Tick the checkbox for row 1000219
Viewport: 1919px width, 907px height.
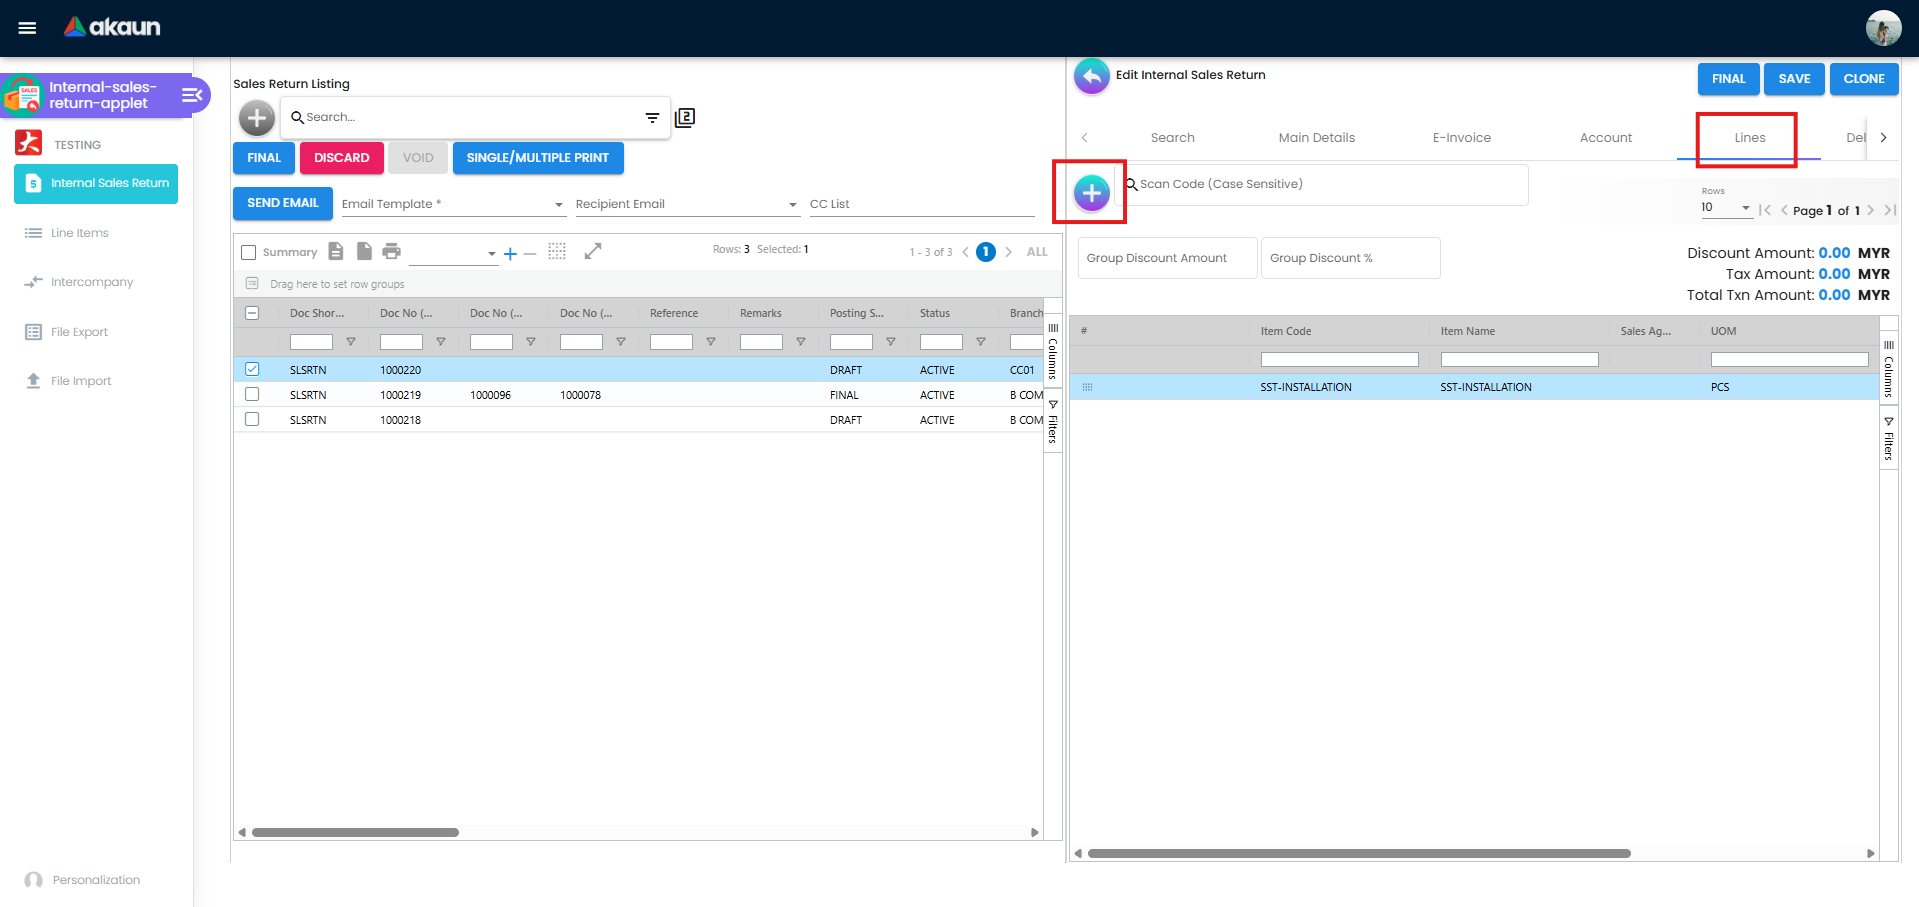252,394
